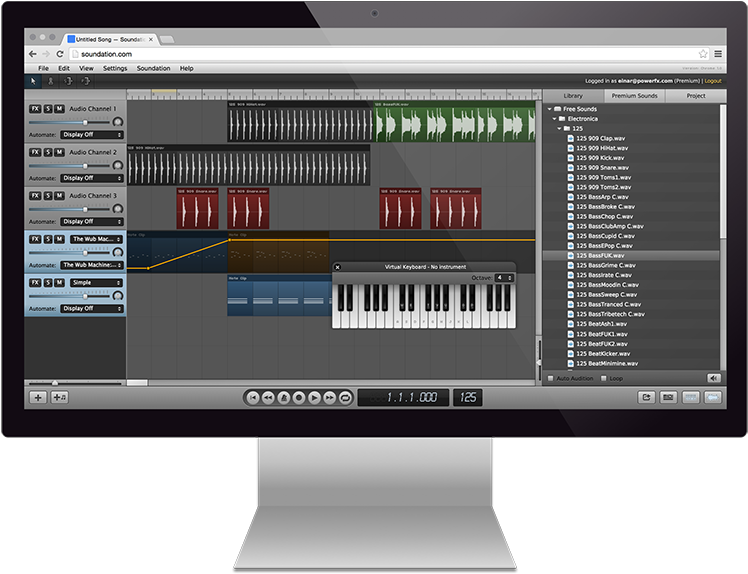This screenshot has height=574, width=748.
Task: Open the File menu
Action: click(x=43, y=68)
